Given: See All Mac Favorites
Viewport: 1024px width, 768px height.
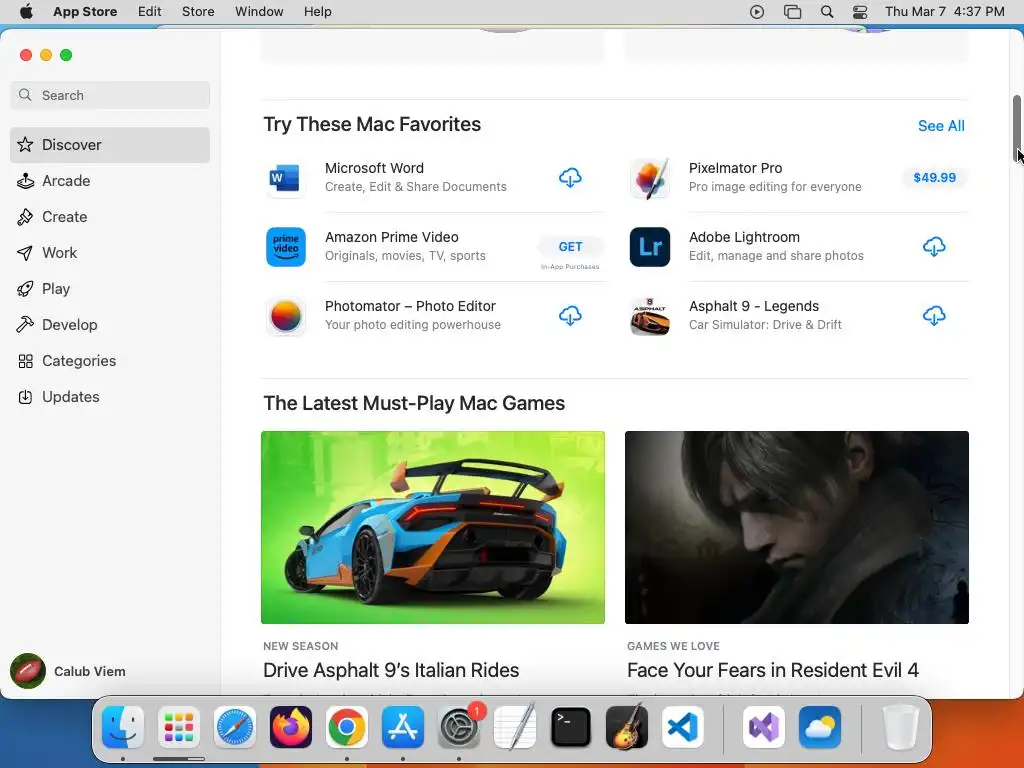Looking at the screenshot, I should pos(941,126).
